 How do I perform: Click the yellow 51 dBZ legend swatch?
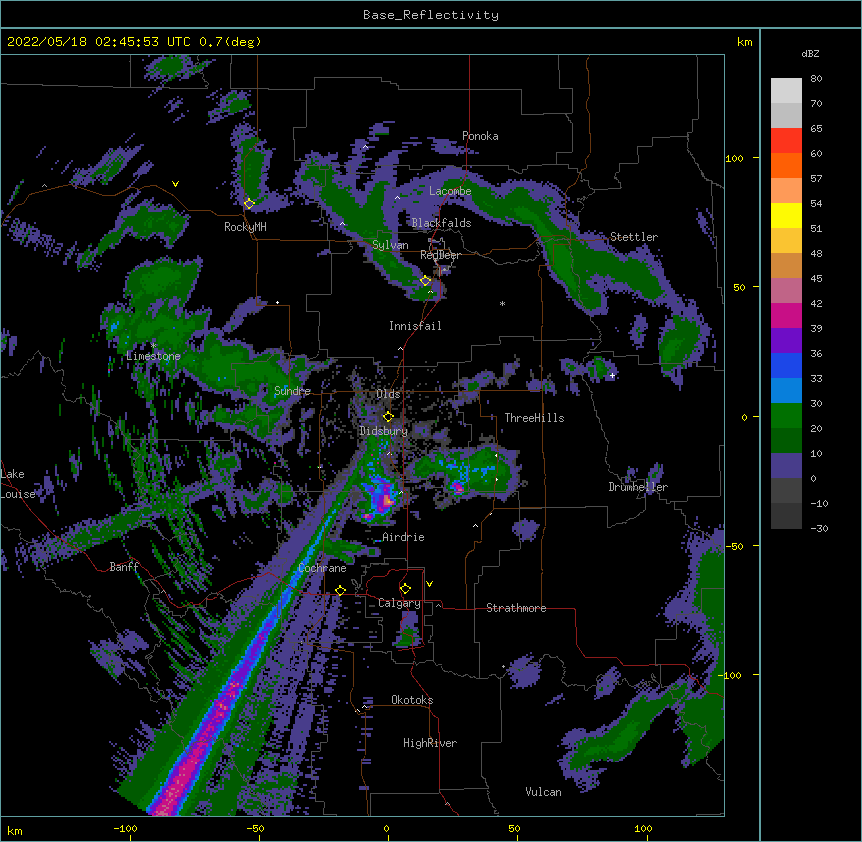click(786, 215)
